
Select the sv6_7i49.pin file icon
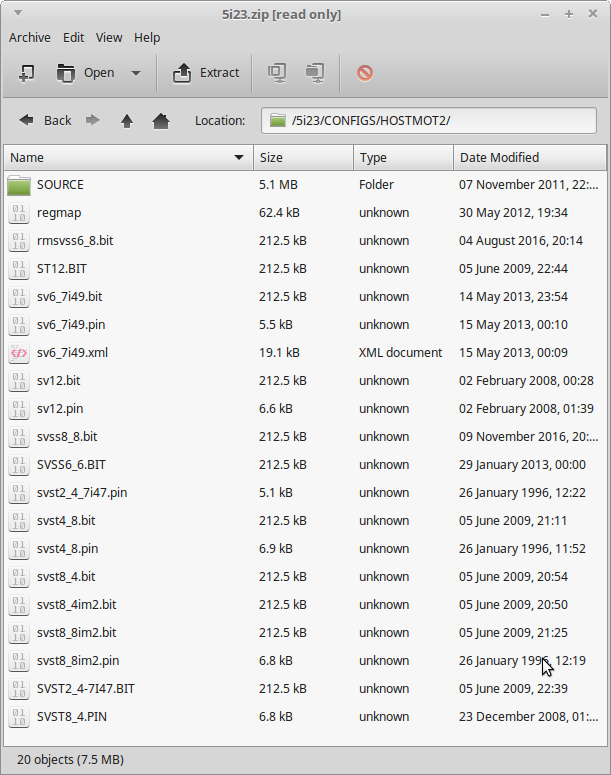click(19, 325)
